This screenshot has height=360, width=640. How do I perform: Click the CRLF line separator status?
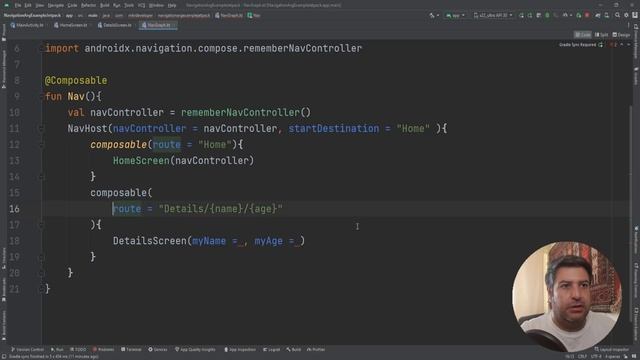point(582,357)
